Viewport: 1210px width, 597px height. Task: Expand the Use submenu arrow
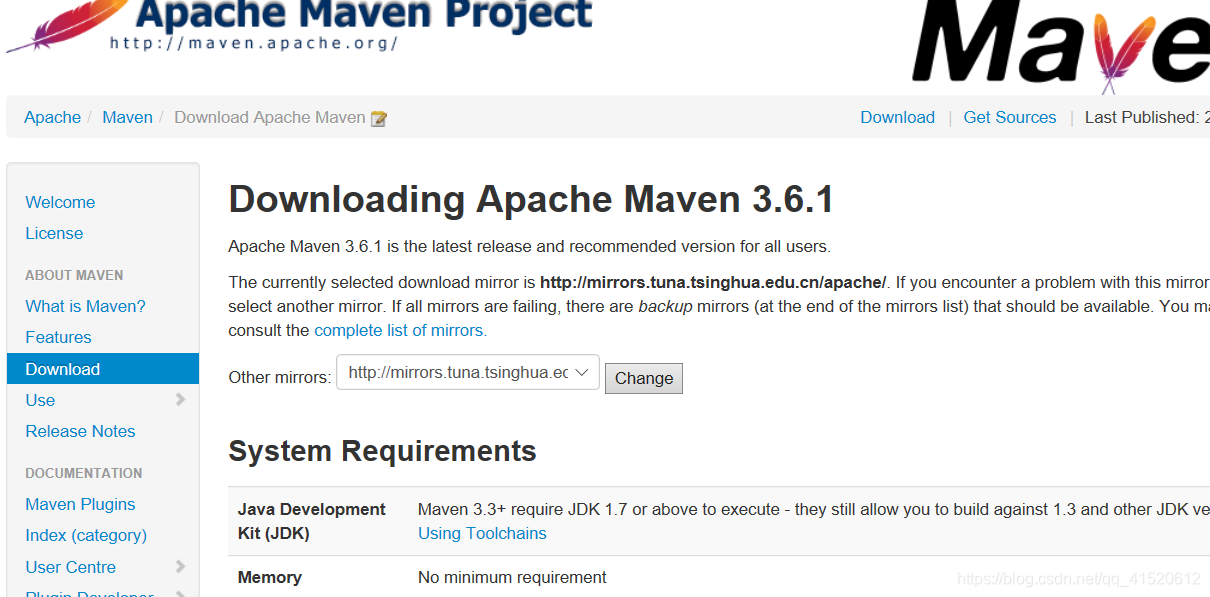(180, 400)
